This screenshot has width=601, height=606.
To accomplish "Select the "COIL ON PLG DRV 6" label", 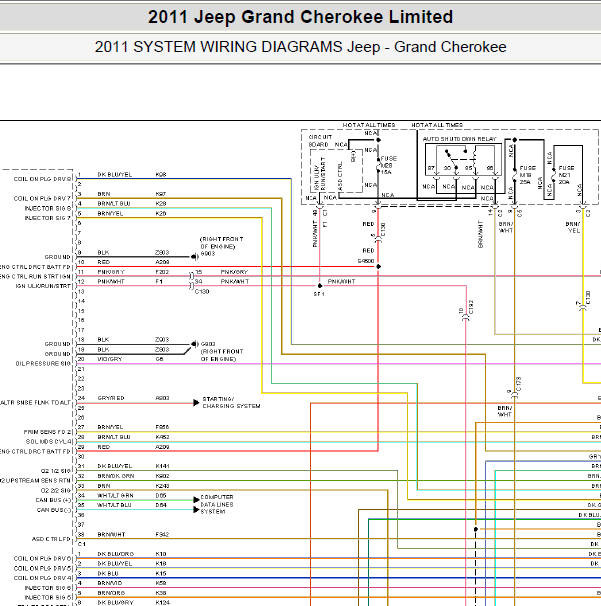I will click(x=43, y=559).
